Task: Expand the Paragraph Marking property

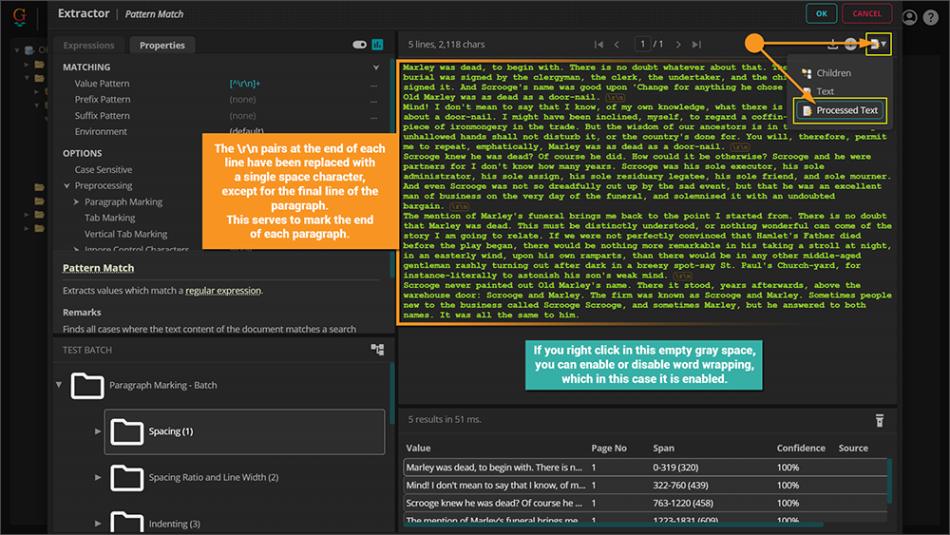Action: click(76, 202)
